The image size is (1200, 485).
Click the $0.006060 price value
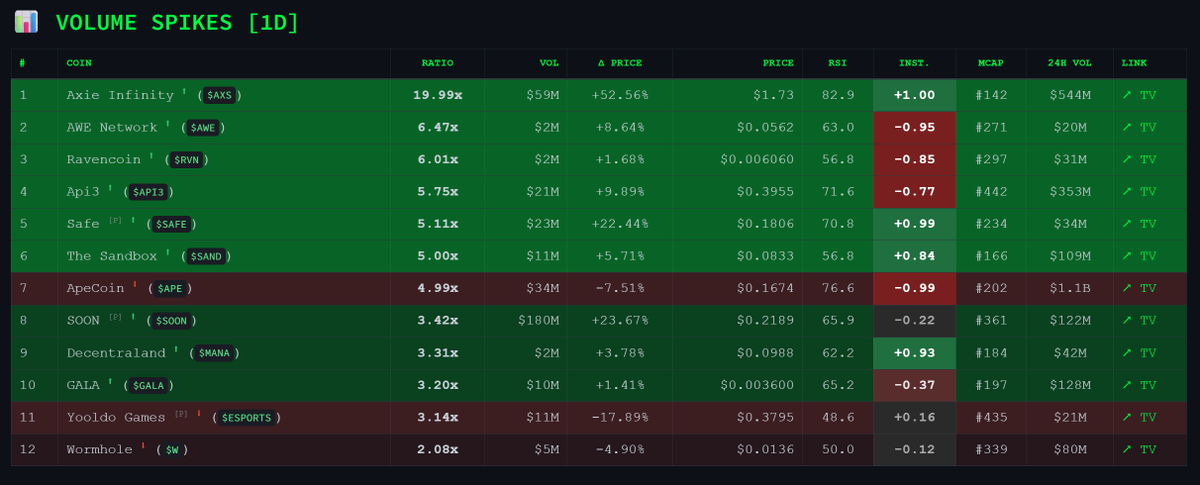tap(757, 159)
